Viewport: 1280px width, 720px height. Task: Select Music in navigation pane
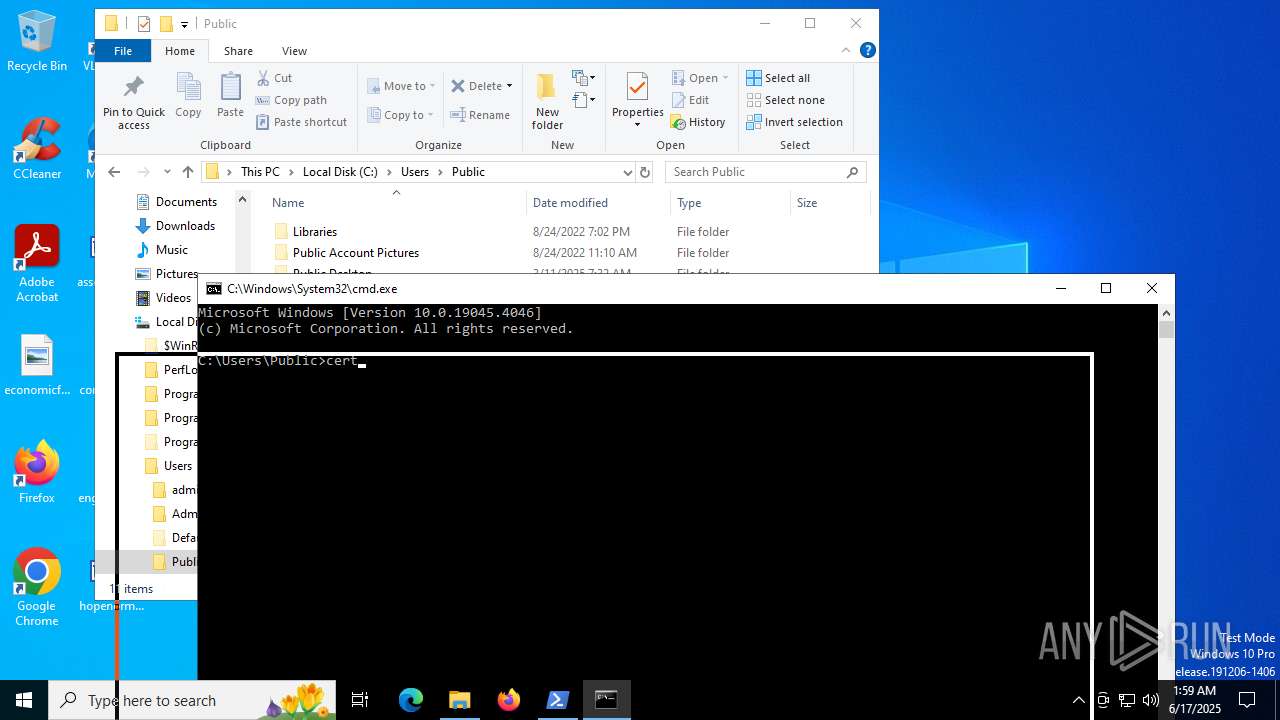[171, 250]
